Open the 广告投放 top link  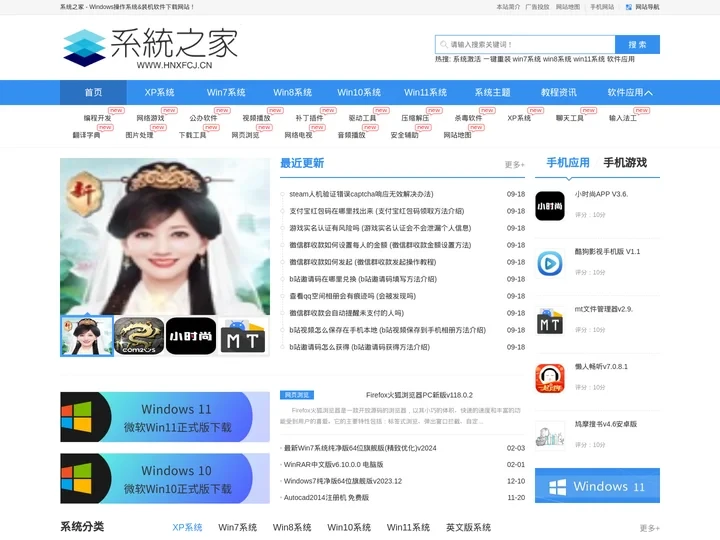(537, 7)
